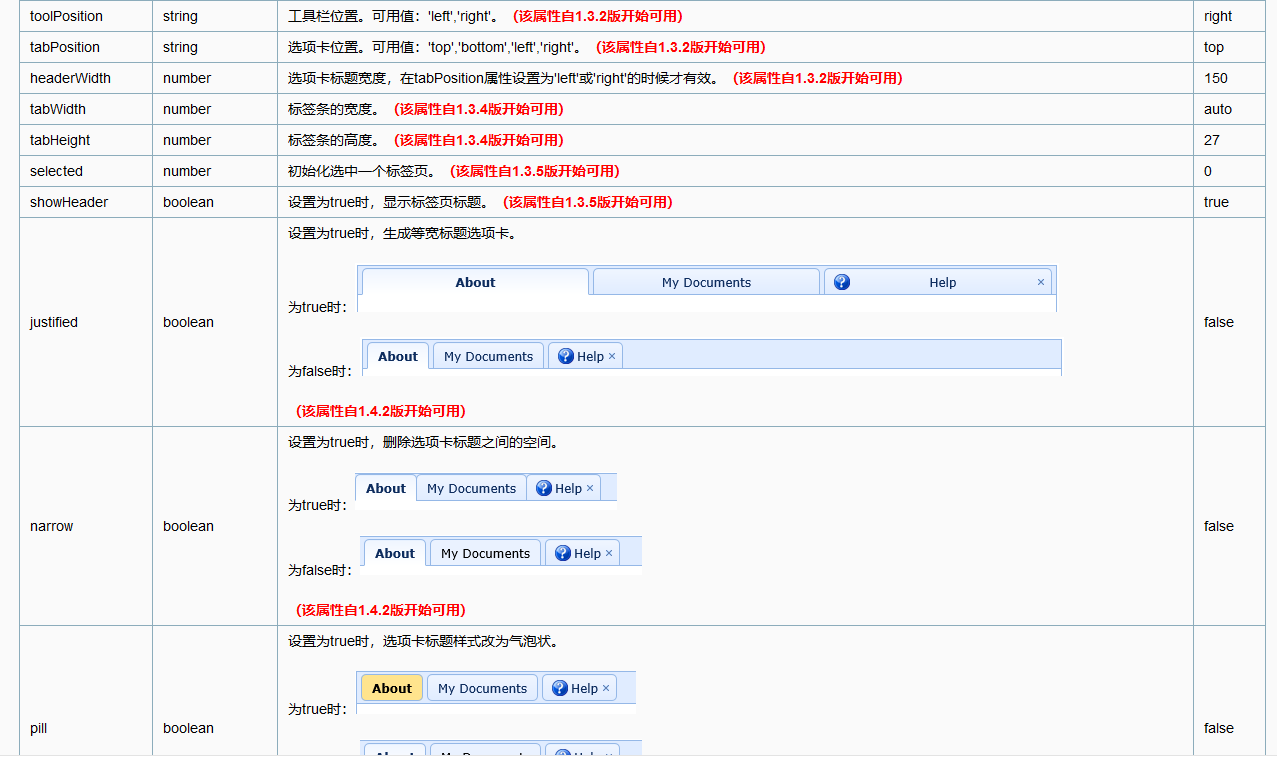Screen dimensions: 1277x757
Task: Click description '初始化选中一个标签页。'
Action: (363, 171)
